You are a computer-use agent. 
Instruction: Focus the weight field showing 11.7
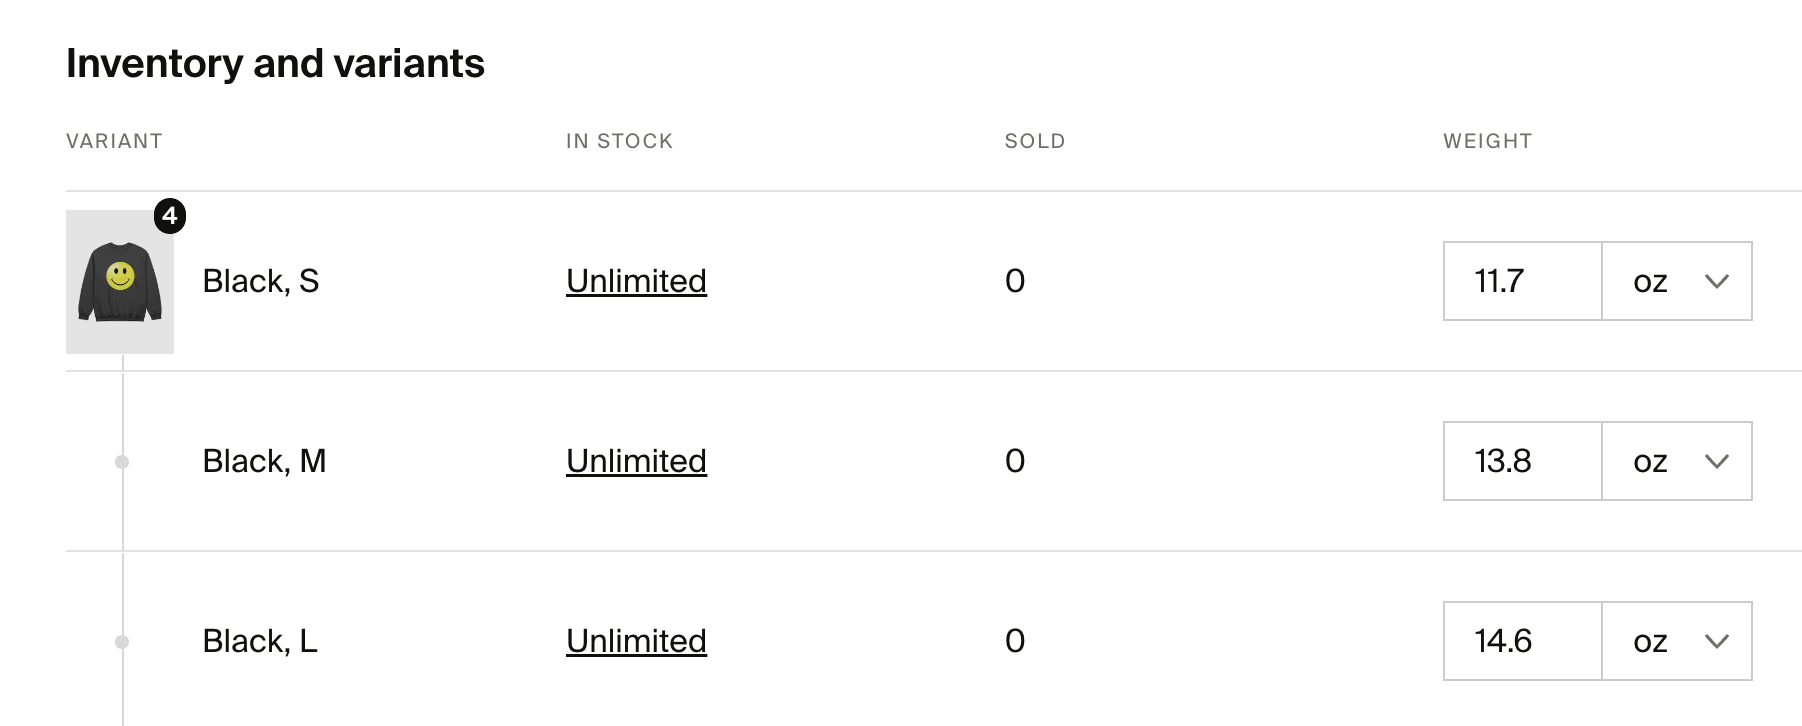click(1523, 281)
